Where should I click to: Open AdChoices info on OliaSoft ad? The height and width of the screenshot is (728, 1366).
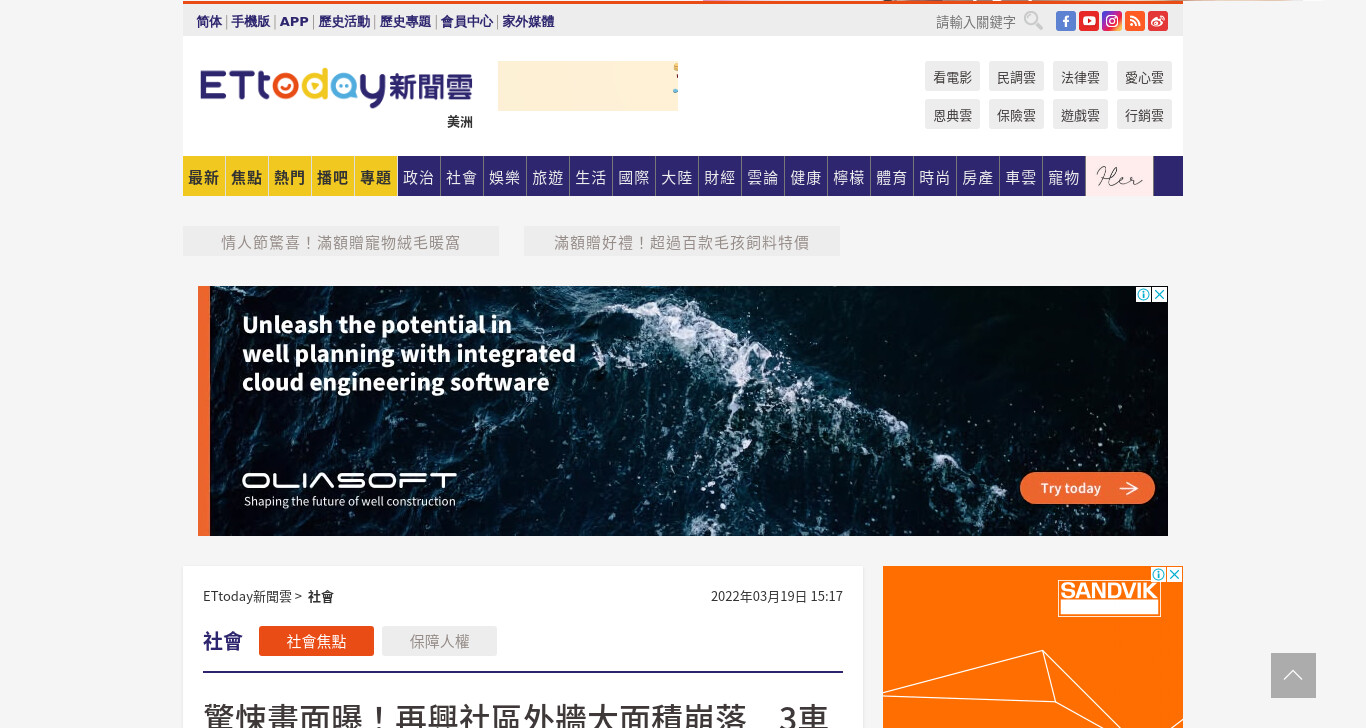[x=1144, y=294]
